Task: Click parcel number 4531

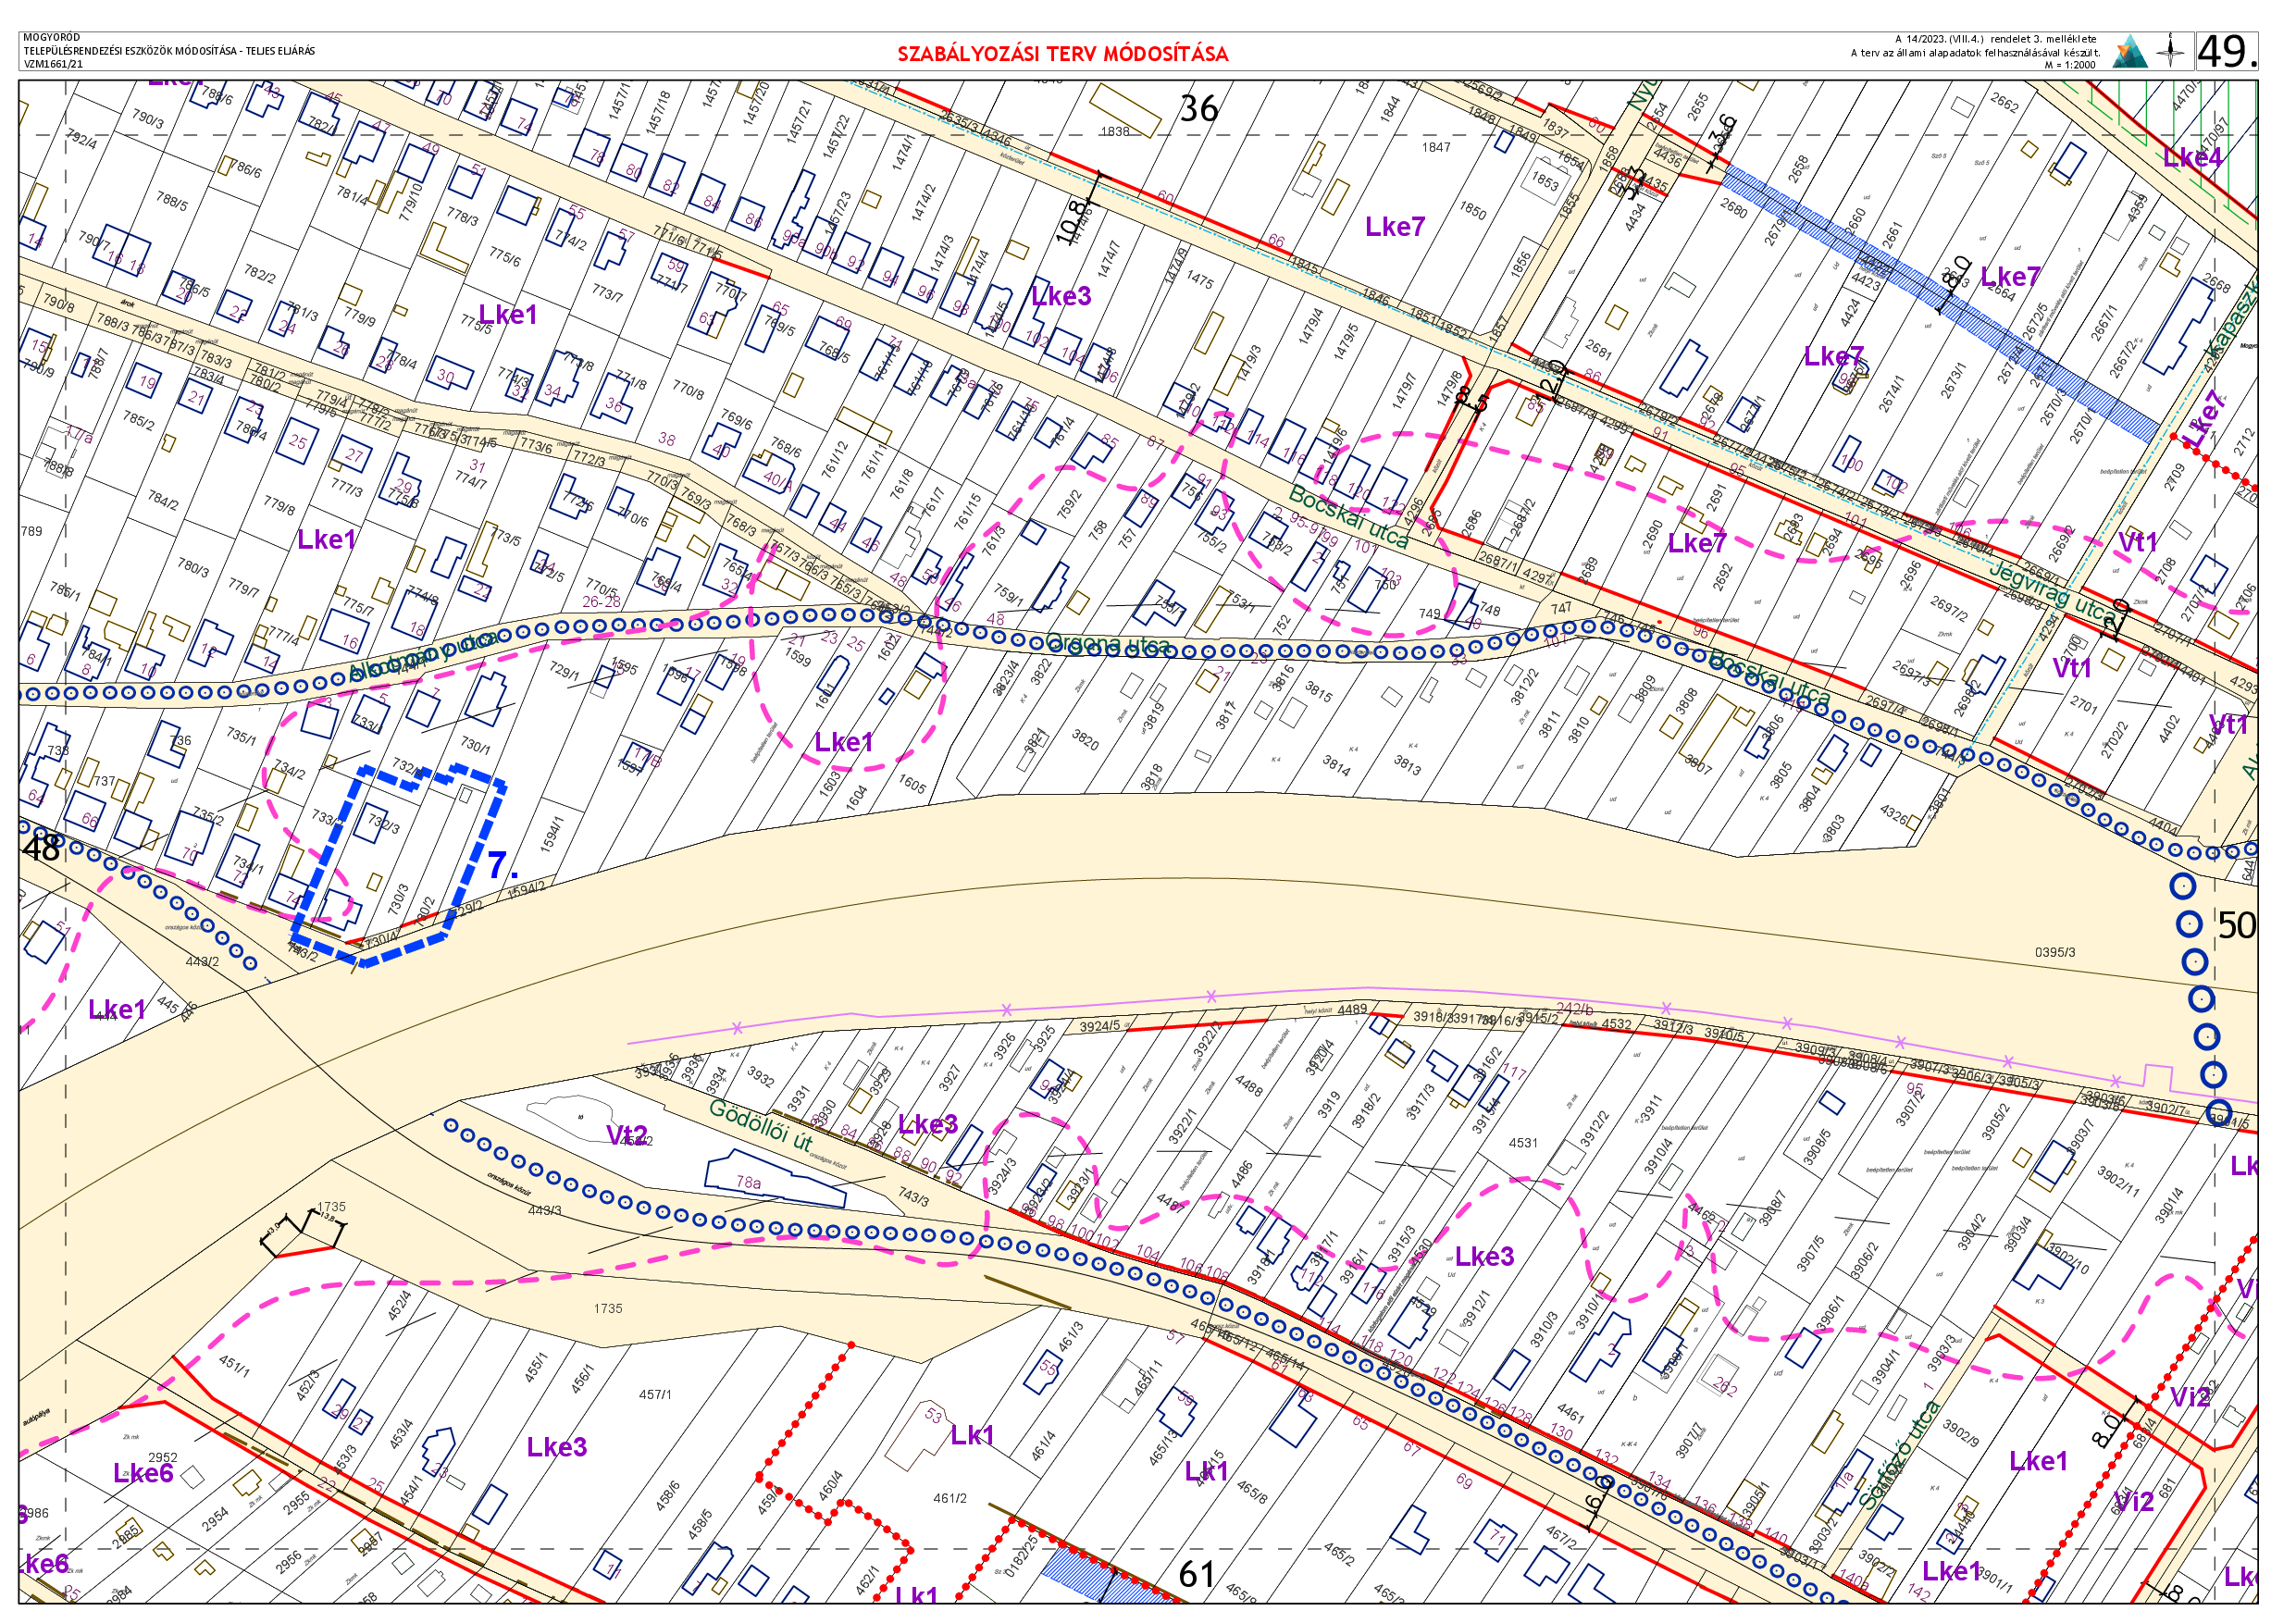Action: 1523,1142
